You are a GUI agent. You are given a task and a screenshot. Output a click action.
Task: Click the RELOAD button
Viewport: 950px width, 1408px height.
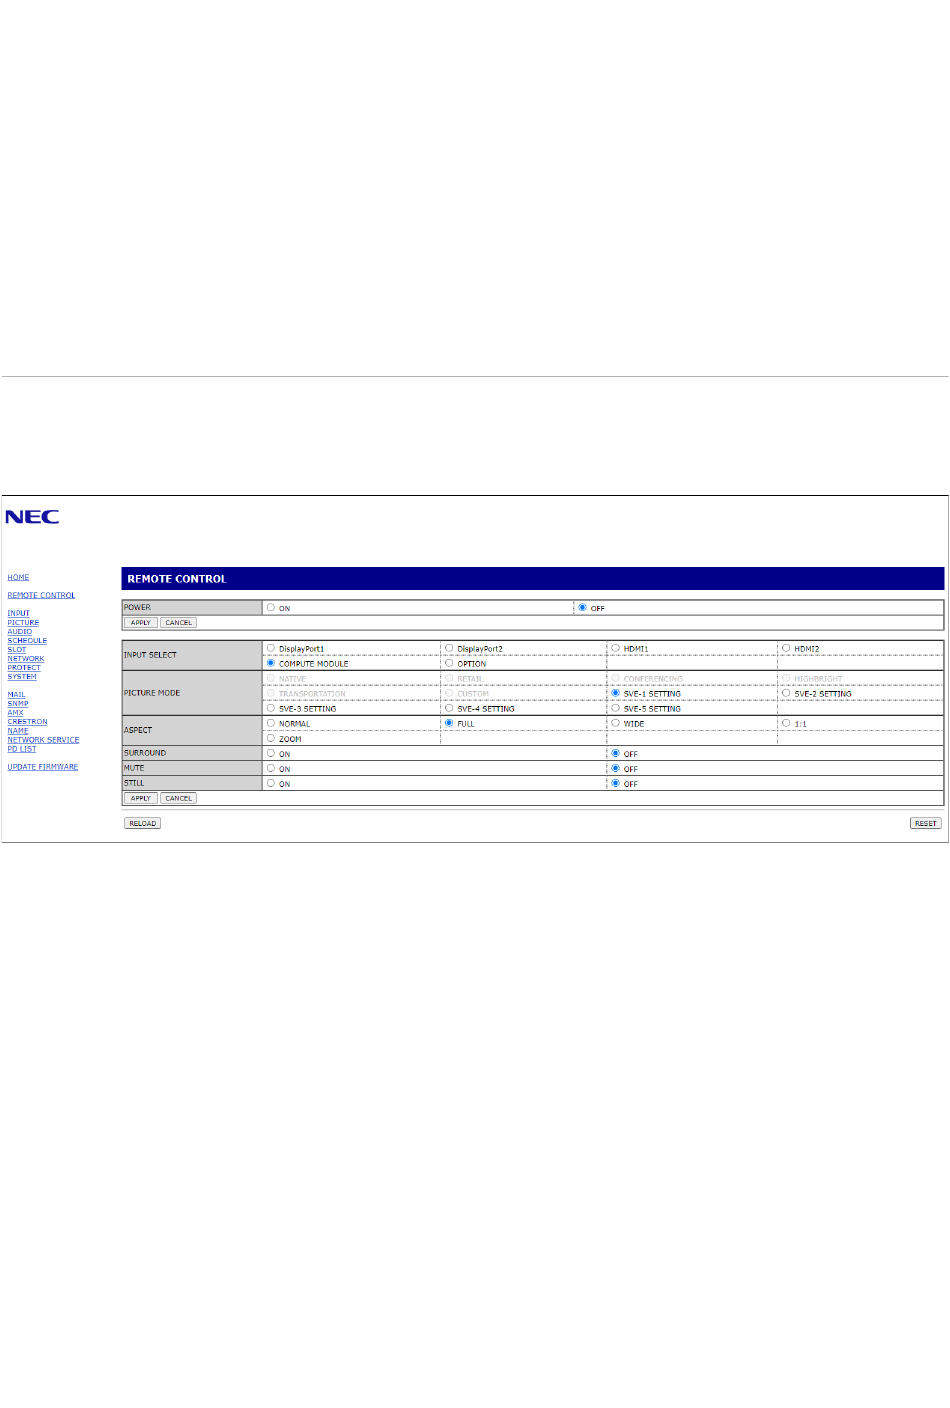click(x=142, y=823)
